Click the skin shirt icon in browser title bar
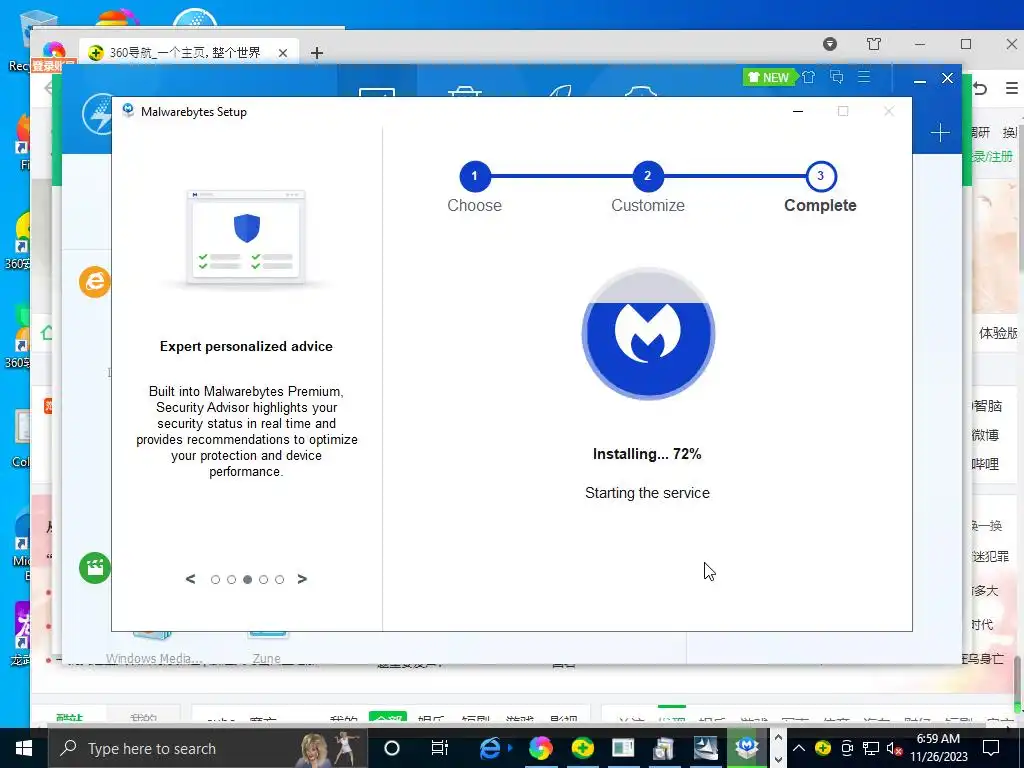The height and width of the screenshot is (768, 1024). [x=874, y=44]
